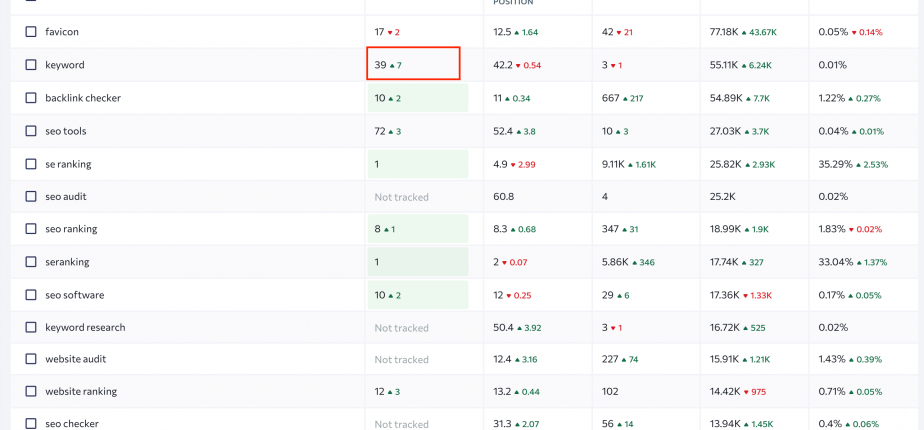Click position cell showing 39 for keyword
The width and height of the screenshot is (924, 430).
[413, 64]
